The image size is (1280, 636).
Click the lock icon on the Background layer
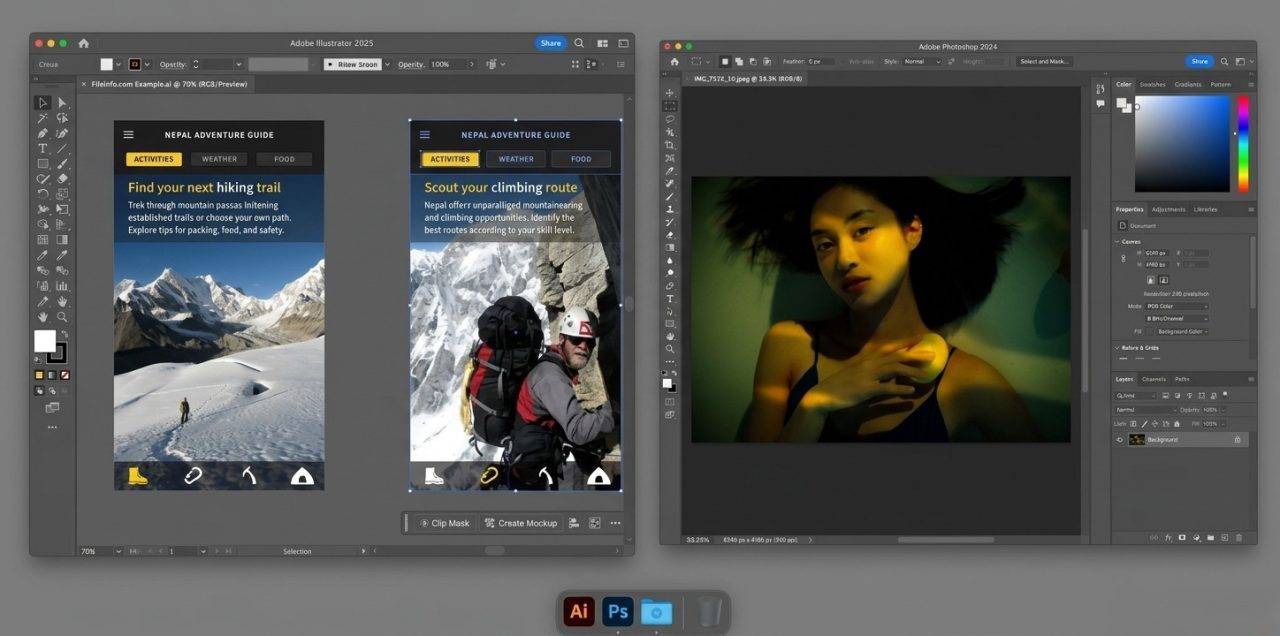point(1237,440)
